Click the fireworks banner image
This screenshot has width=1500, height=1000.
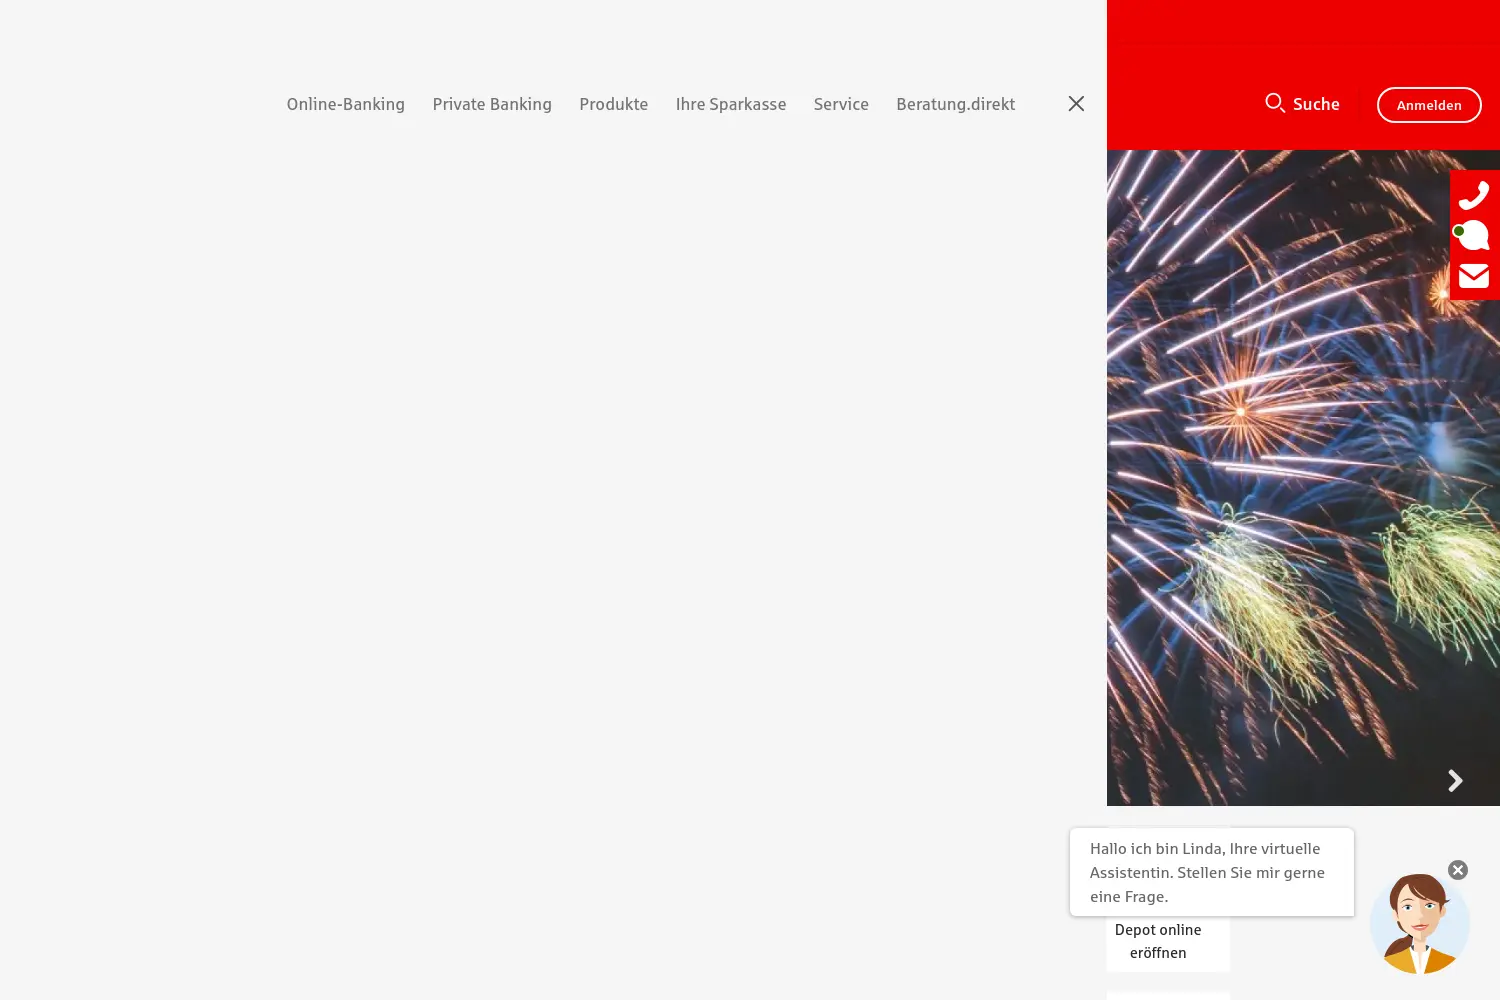pyautogui.click(x=1303, y=478)
